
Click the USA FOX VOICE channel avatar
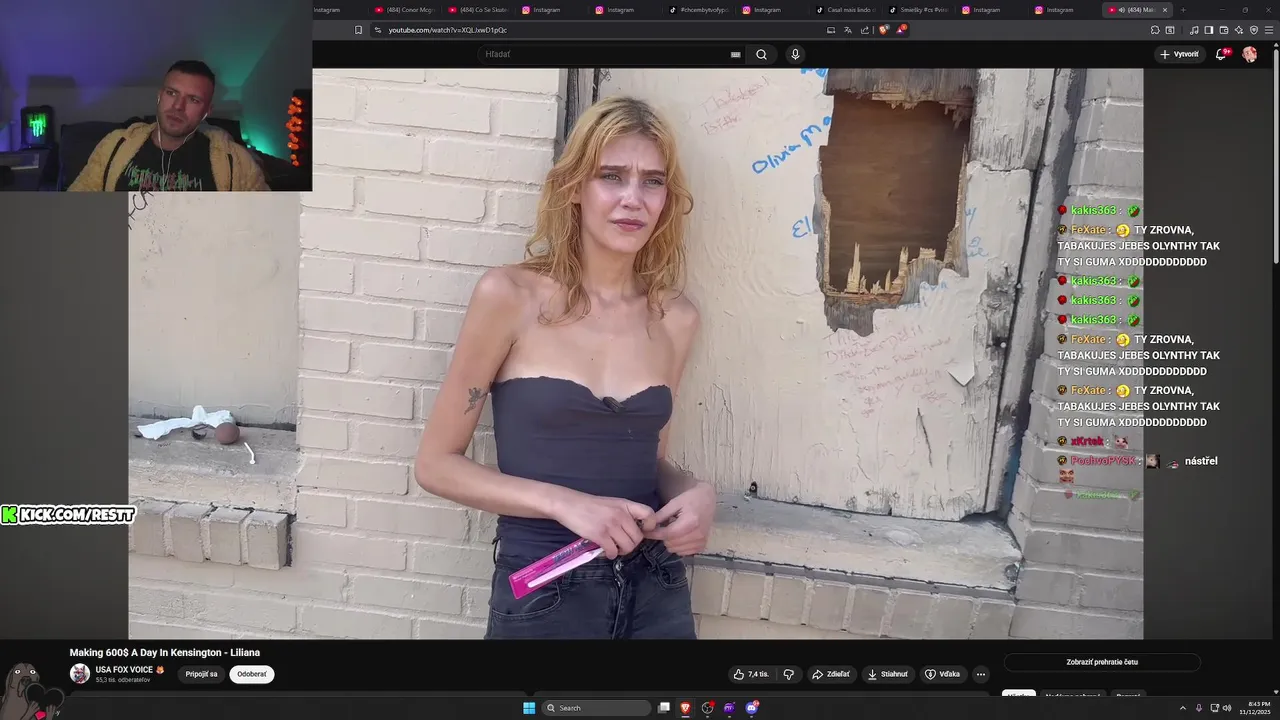coord(80,673)
